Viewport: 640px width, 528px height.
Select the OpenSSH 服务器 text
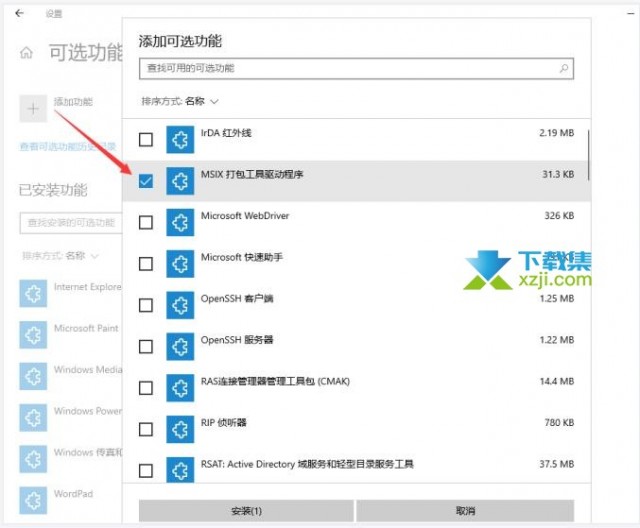click(x=237, y=340)
